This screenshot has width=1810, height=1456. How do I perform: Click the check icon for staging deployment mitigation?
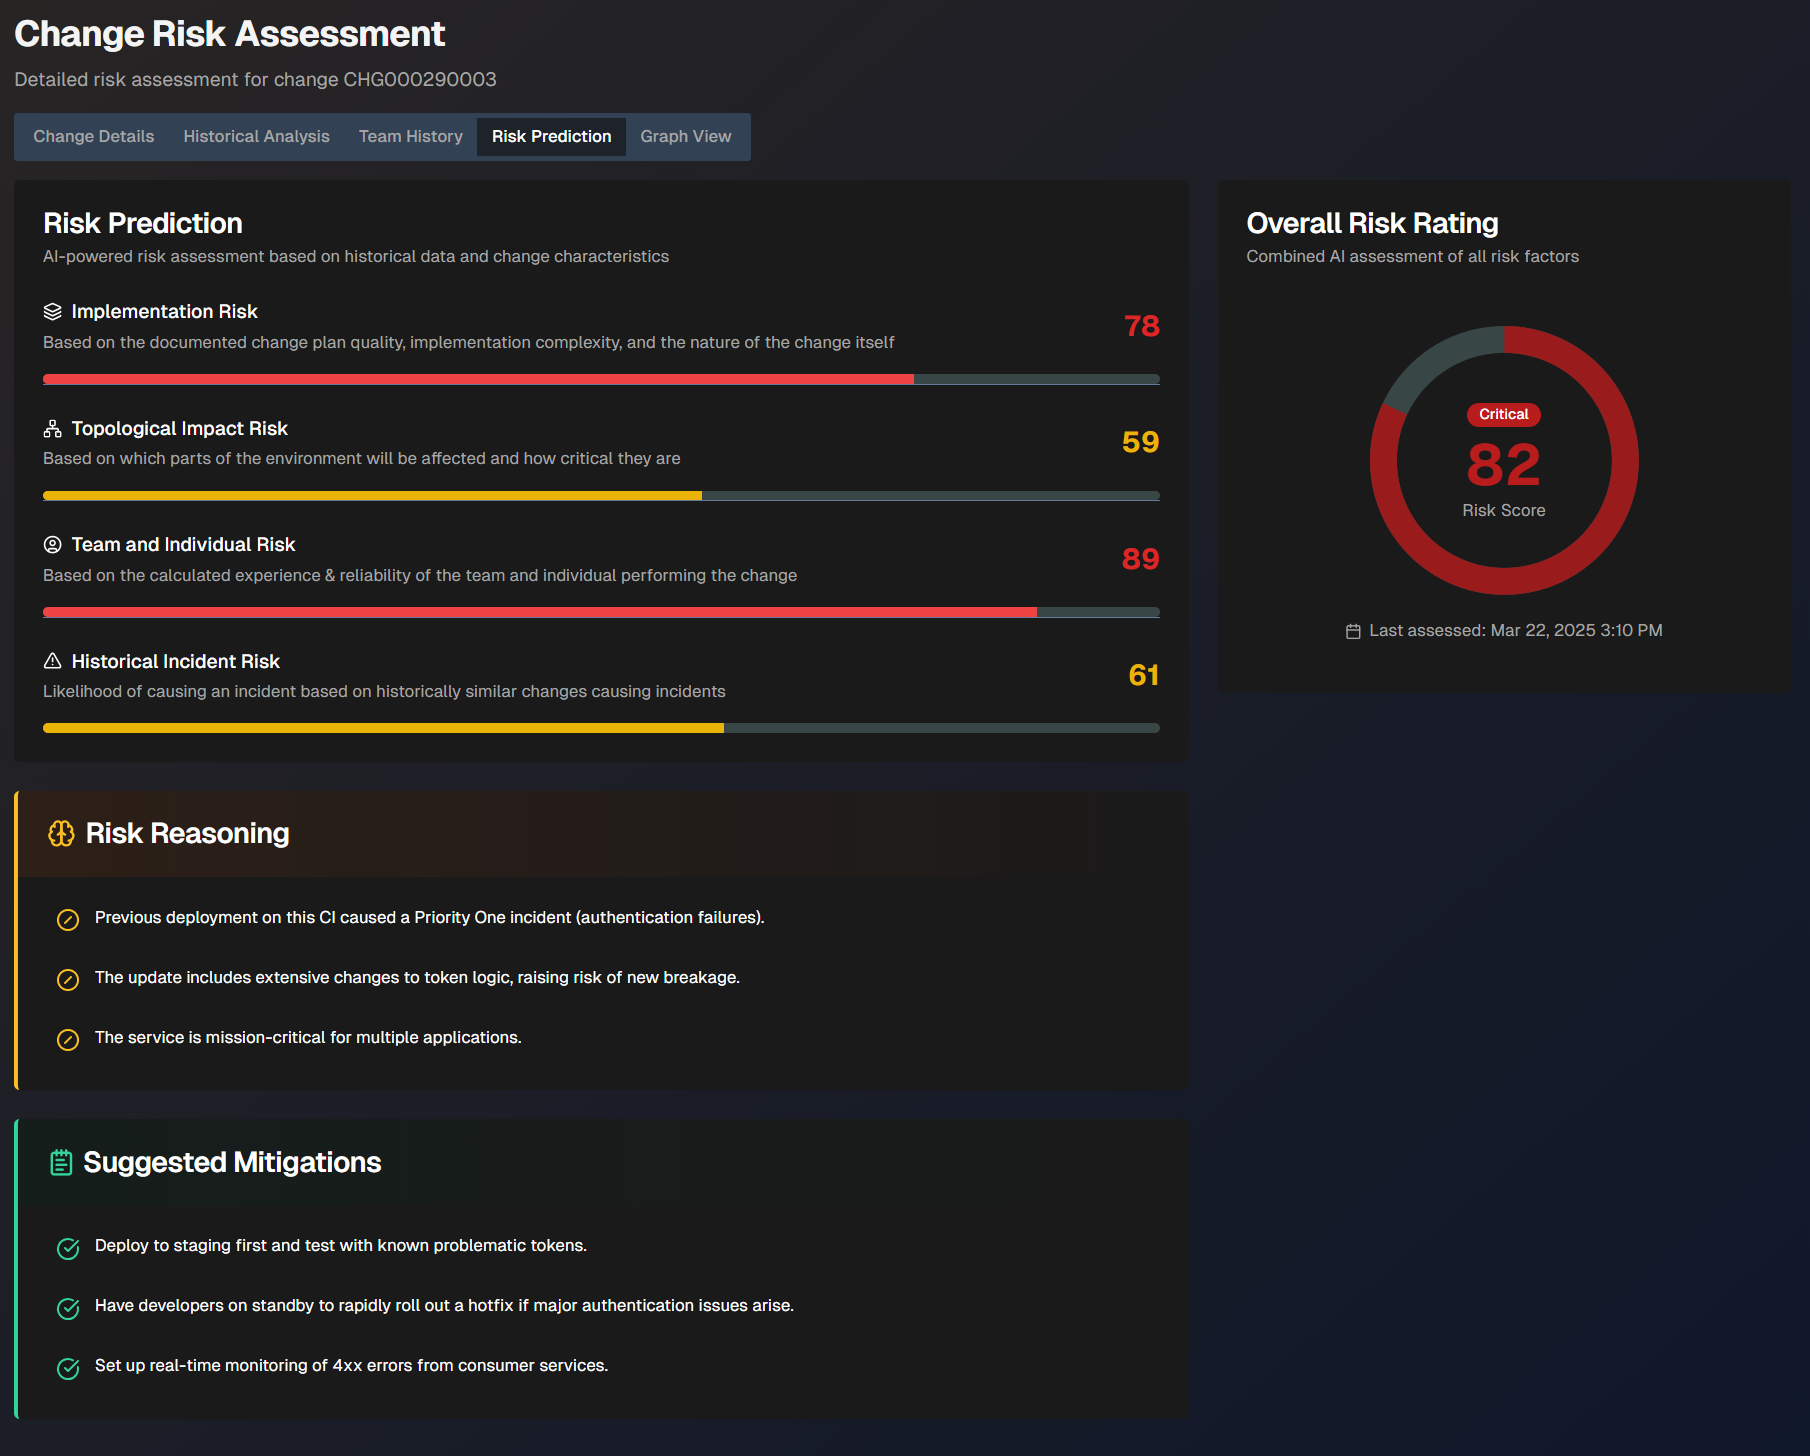(68, 1248)
